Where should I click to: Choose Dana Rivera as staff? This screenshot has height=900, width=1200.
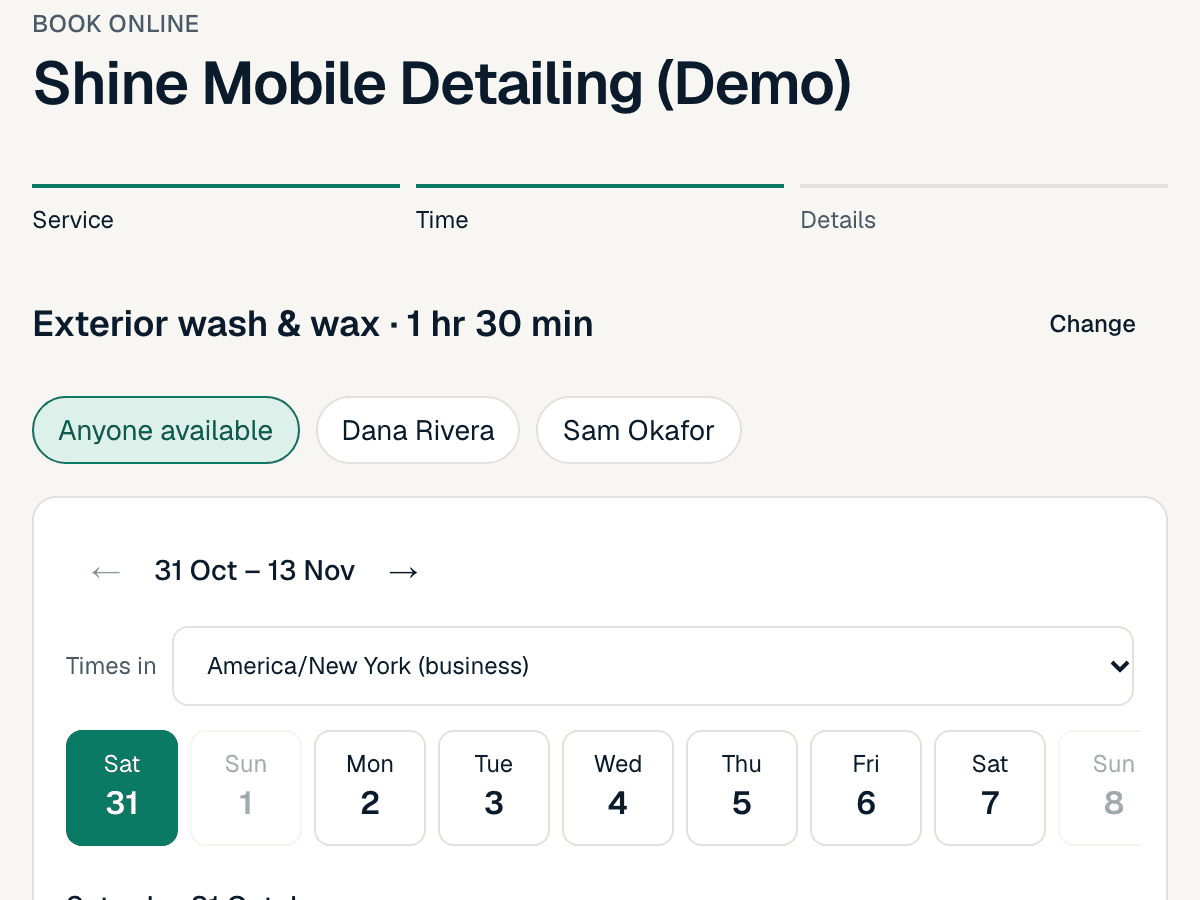click(x=418, y=430)
